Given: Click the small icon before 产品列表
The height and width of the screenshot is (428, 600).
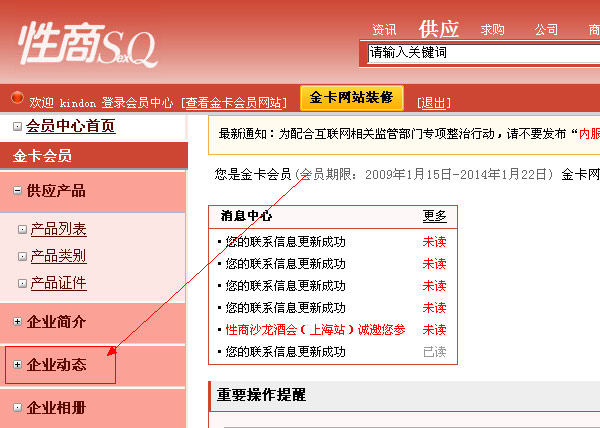Looking at the screenshot, I should coord(22,230).
